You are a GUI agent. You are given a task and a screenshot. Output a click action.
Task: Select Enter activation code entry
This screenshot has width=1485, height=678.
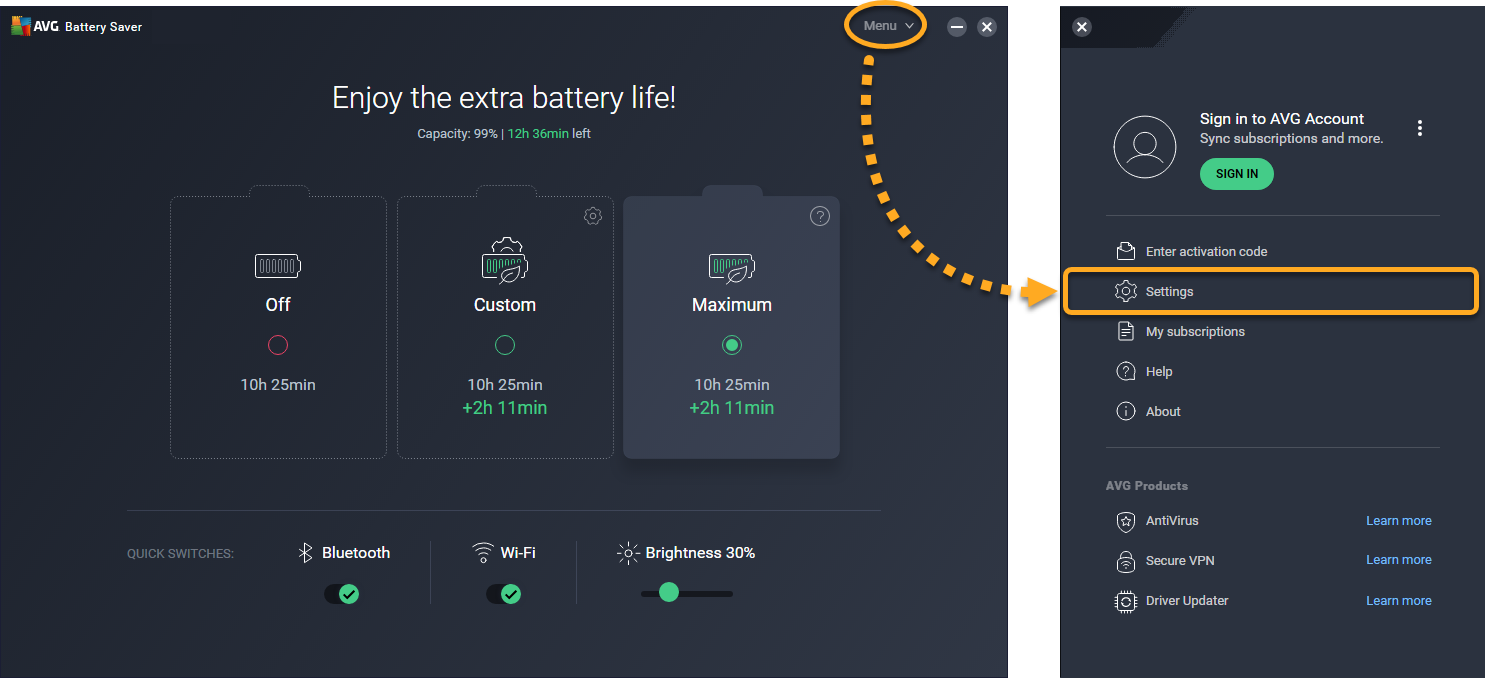(x=1205, y=251)
